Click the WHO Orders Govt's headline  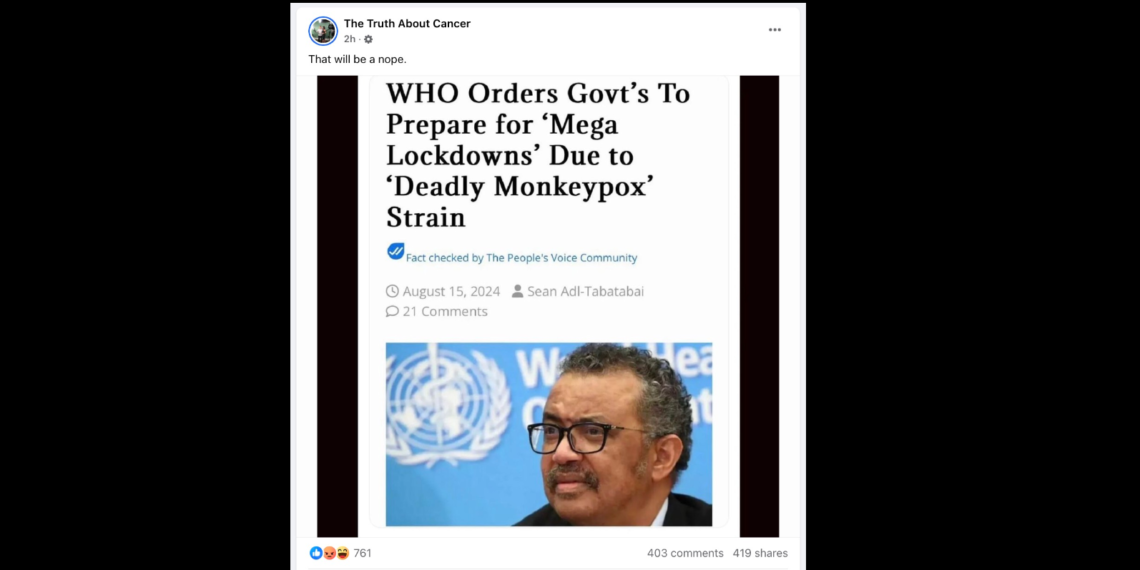[538, 155]
